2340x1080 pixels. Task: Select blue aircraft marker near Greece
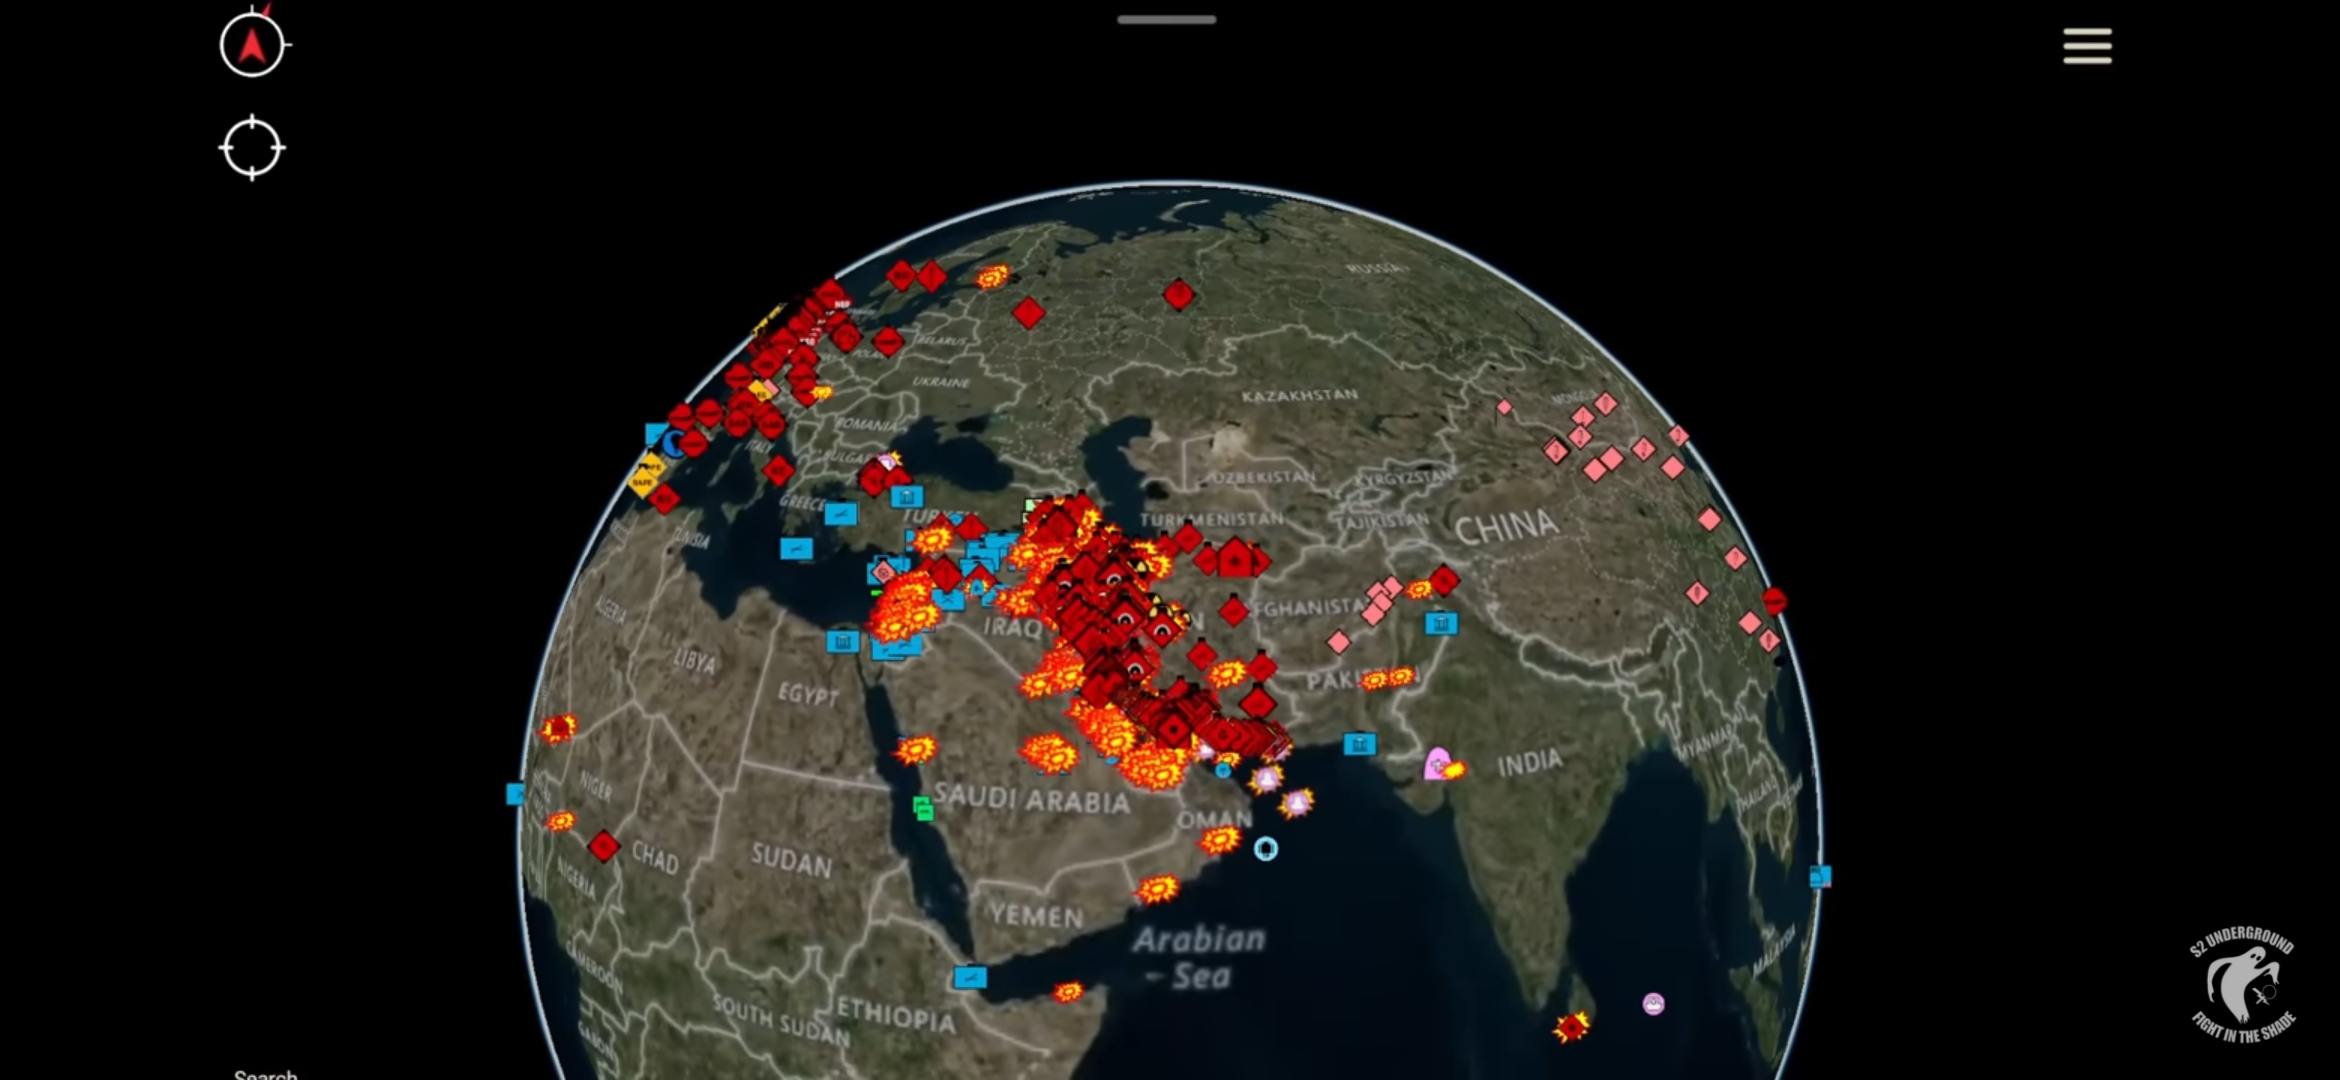840,514
